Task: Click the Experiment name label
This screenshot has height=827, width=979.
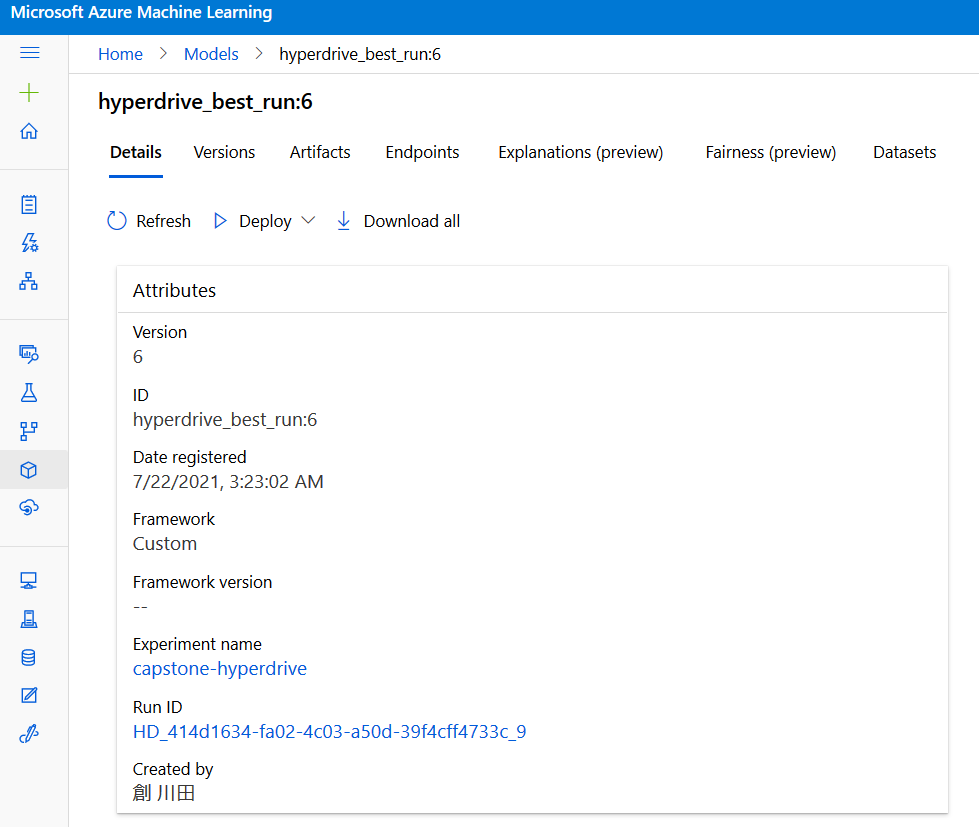Action: click(x=197, y=644)
